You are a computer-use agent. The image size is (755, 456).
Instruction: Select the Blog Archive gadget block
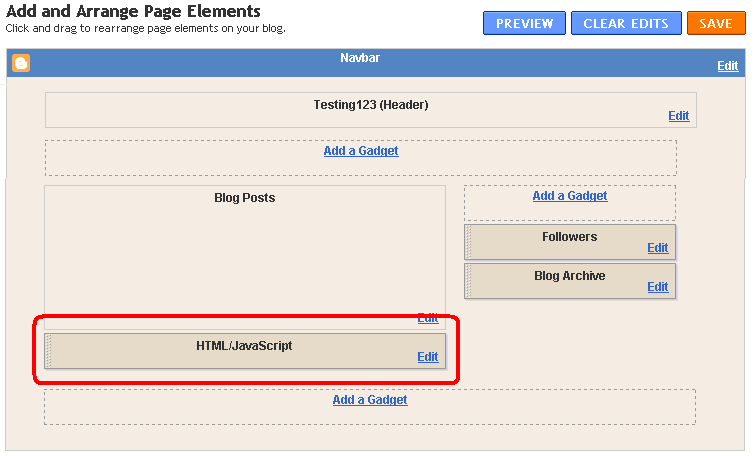click(x=569, y=277)
